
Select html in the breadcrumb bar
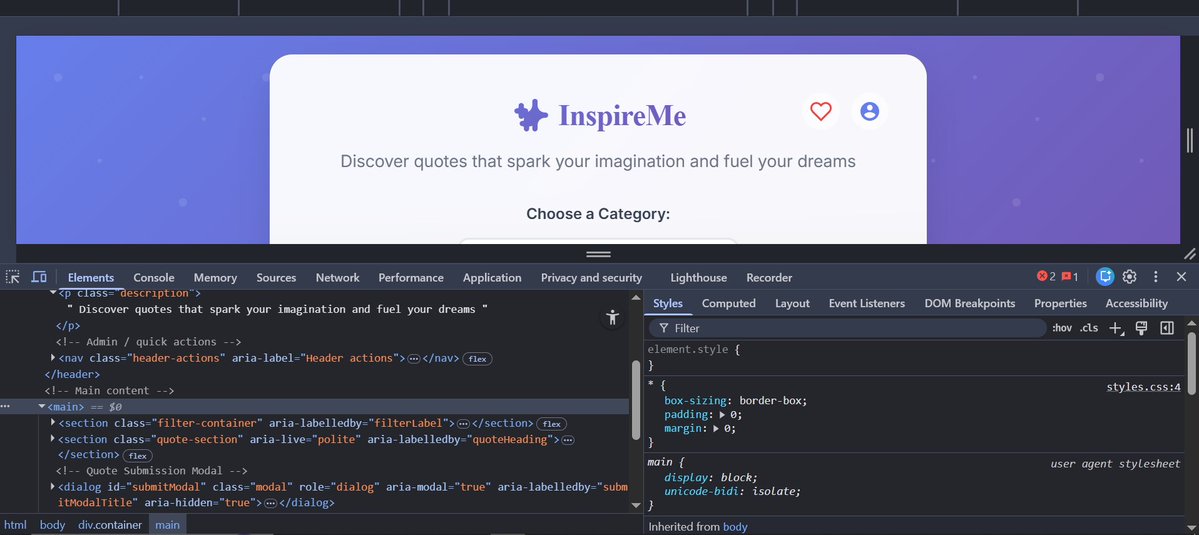pyautogui.click(x=15, y=525)
